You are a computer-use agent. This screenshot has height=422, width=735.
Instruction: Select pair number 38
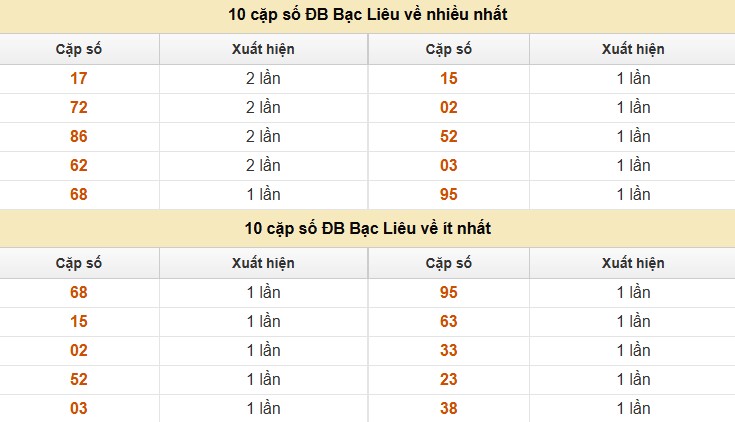[x=449, y=408]
